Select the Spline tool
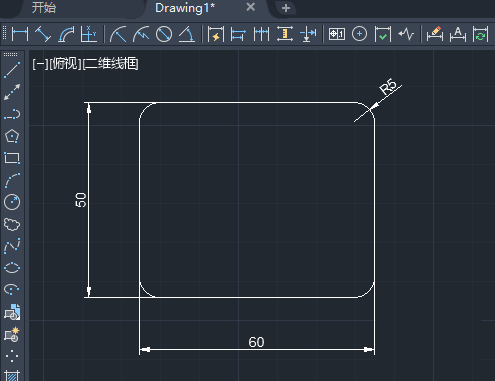The height and width of the screenshot is (381, 495). point(12,246)
